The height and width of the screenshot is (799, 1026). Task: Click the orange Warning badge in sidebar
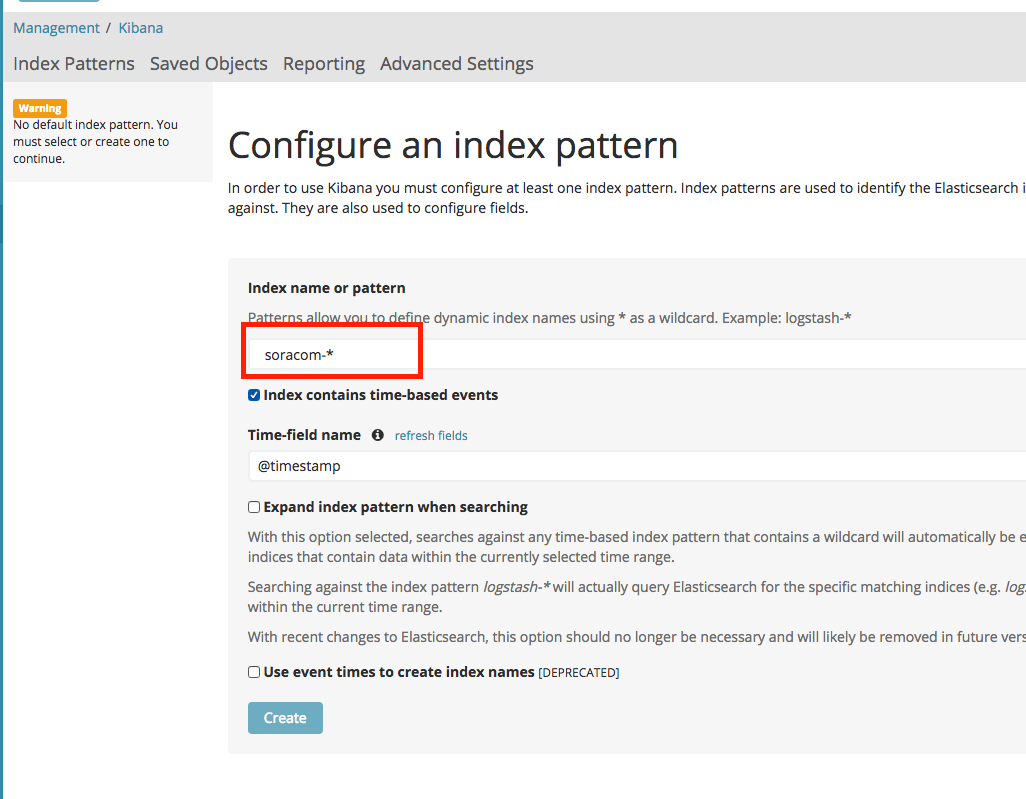point(40,108)
